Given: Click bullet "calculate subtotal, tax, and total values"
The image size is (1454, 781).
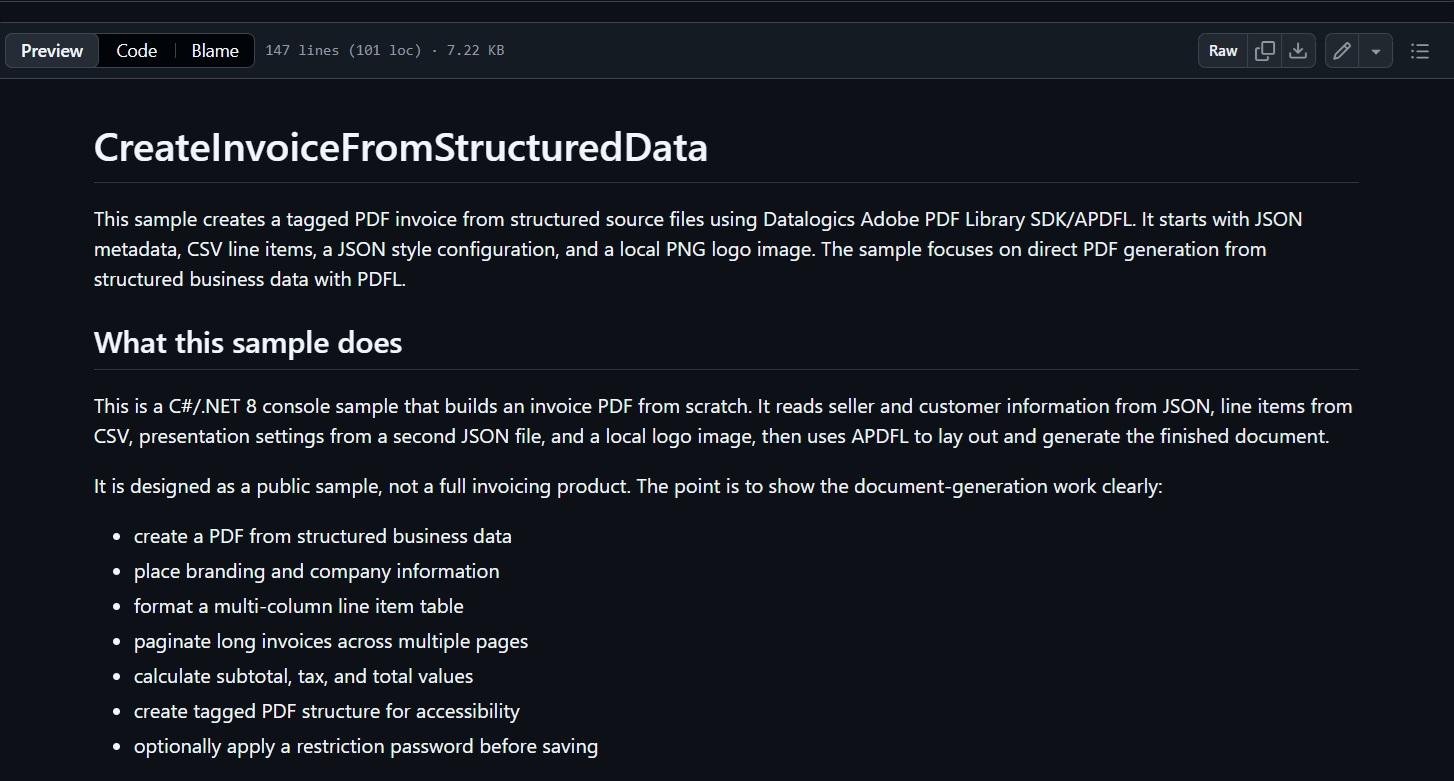Looking at the screenshot, I should [x=304, y=676].
